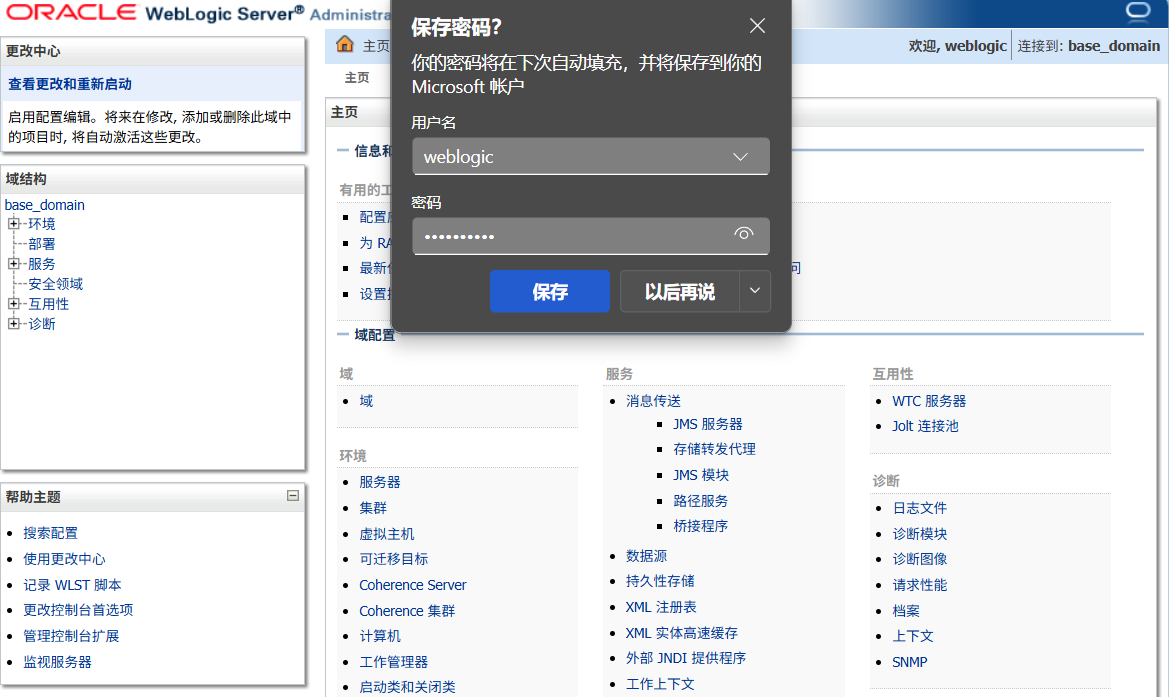The height and width of the screenshot is (697, 1169).
Task: Open the 请求性能 link
Action: [920, 585]
